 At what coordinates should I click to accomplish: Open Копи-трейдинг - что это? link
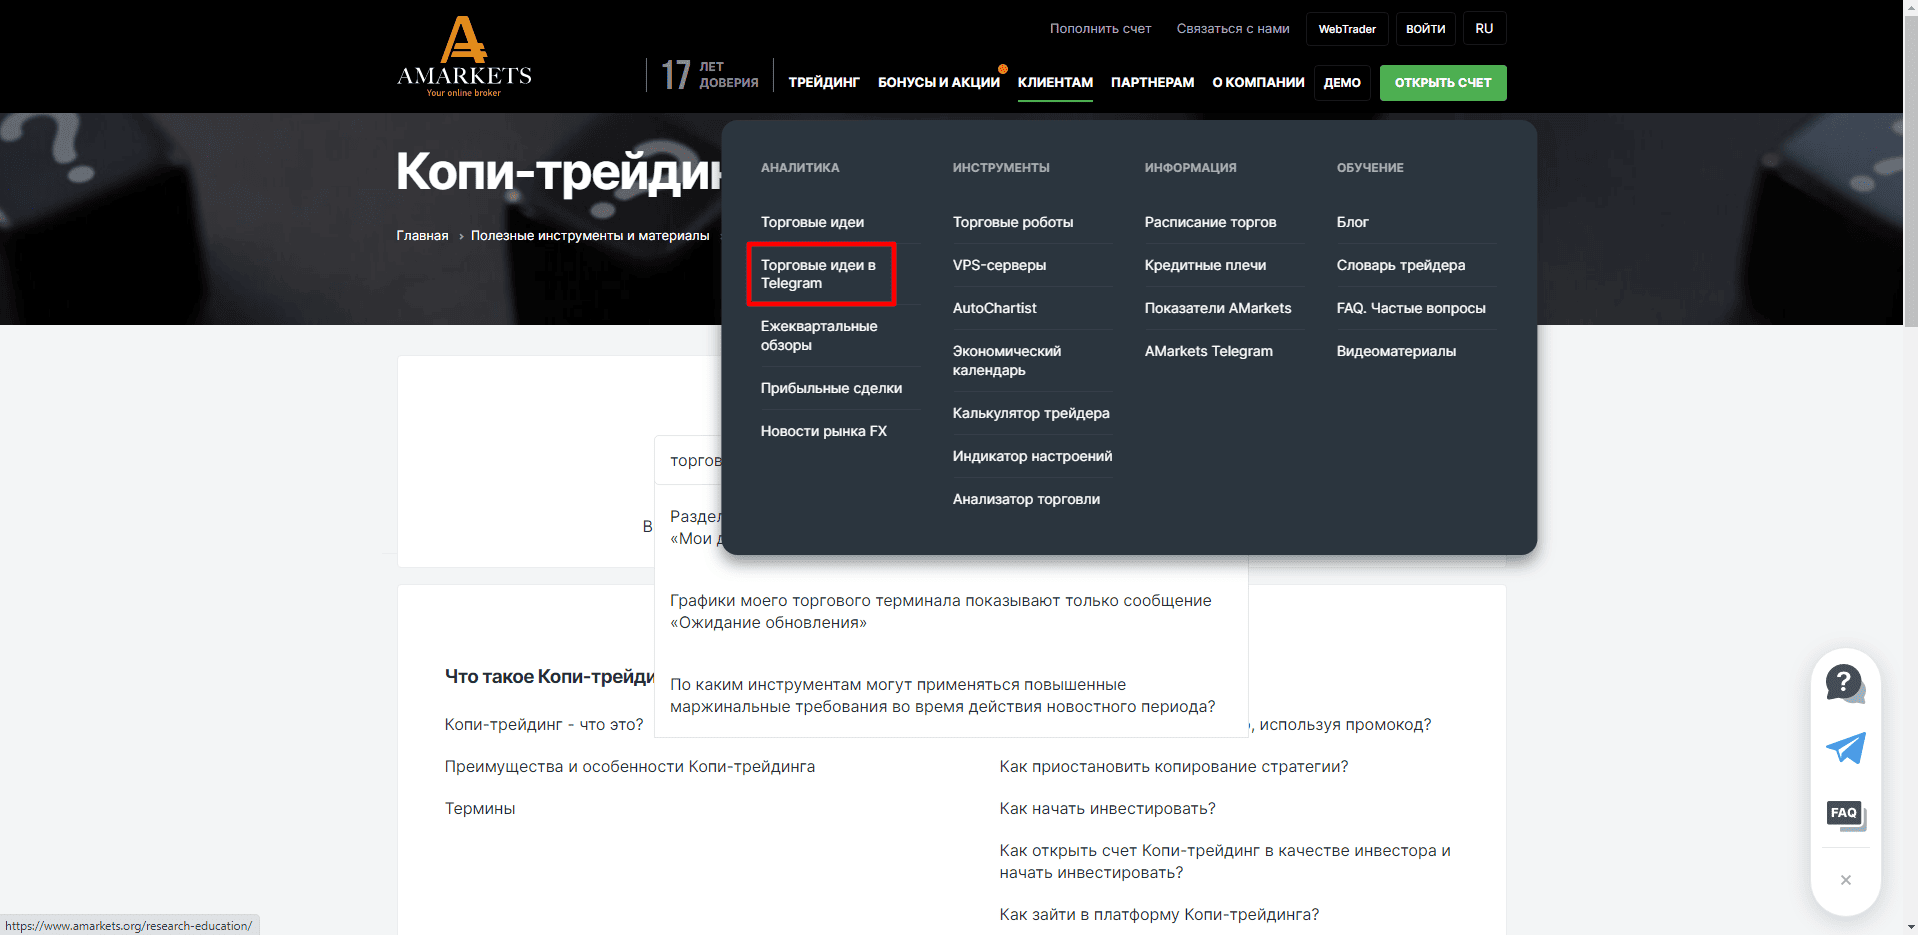(x=544, y=725)
